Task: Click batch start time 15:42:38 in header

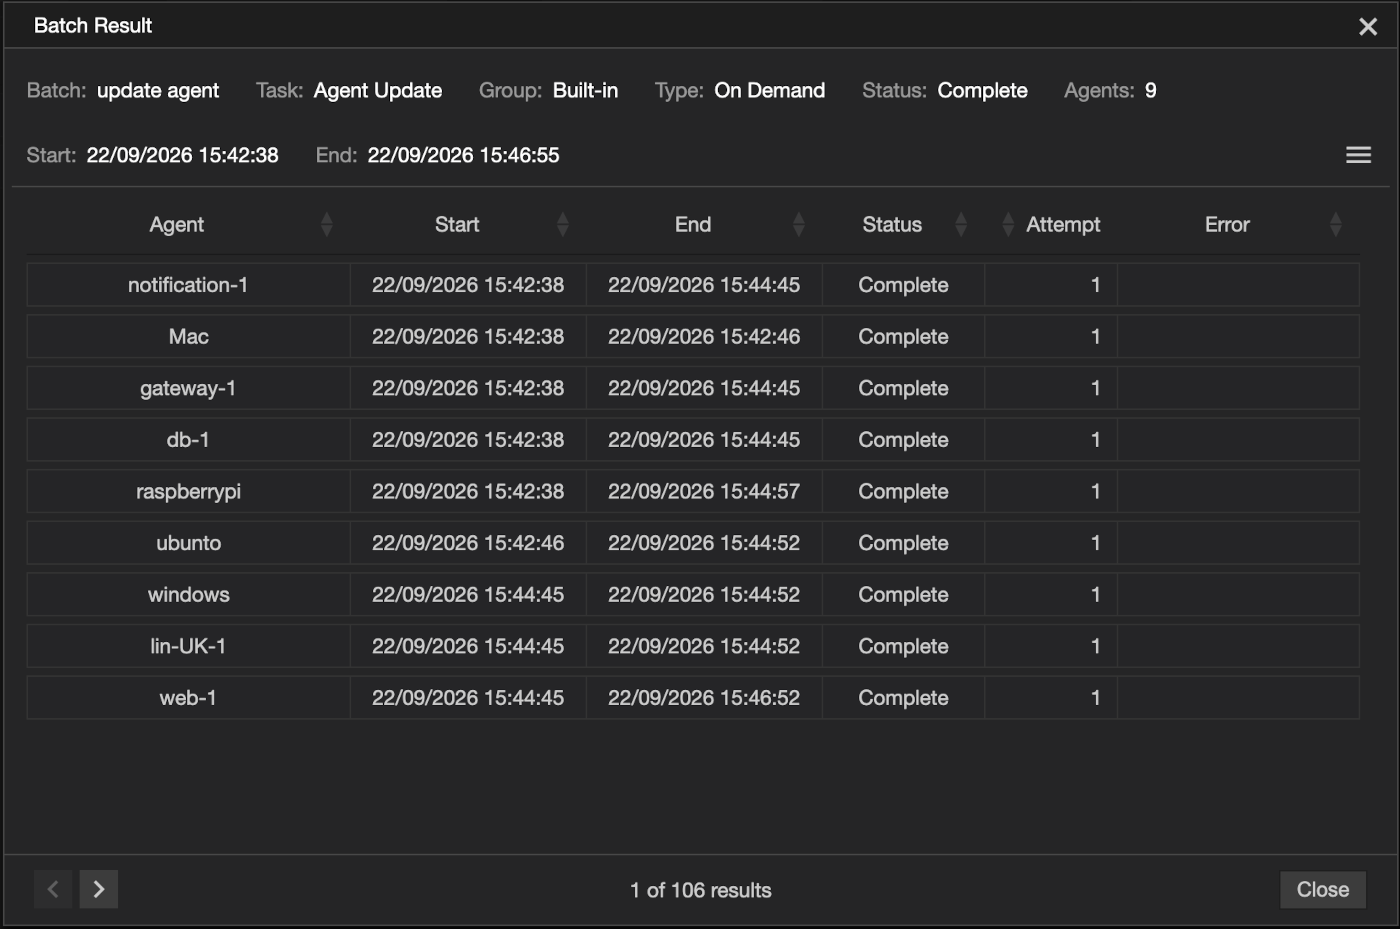Action: click(183, 155)
